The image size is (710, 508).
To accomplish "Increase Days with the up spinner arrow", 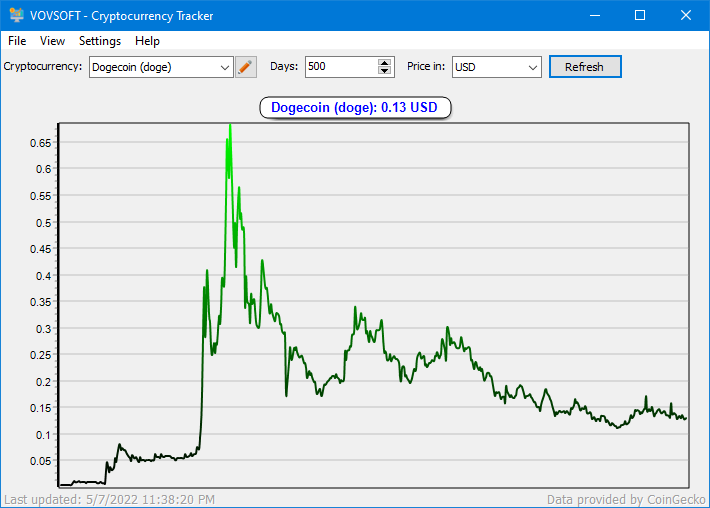I will 384,63.
